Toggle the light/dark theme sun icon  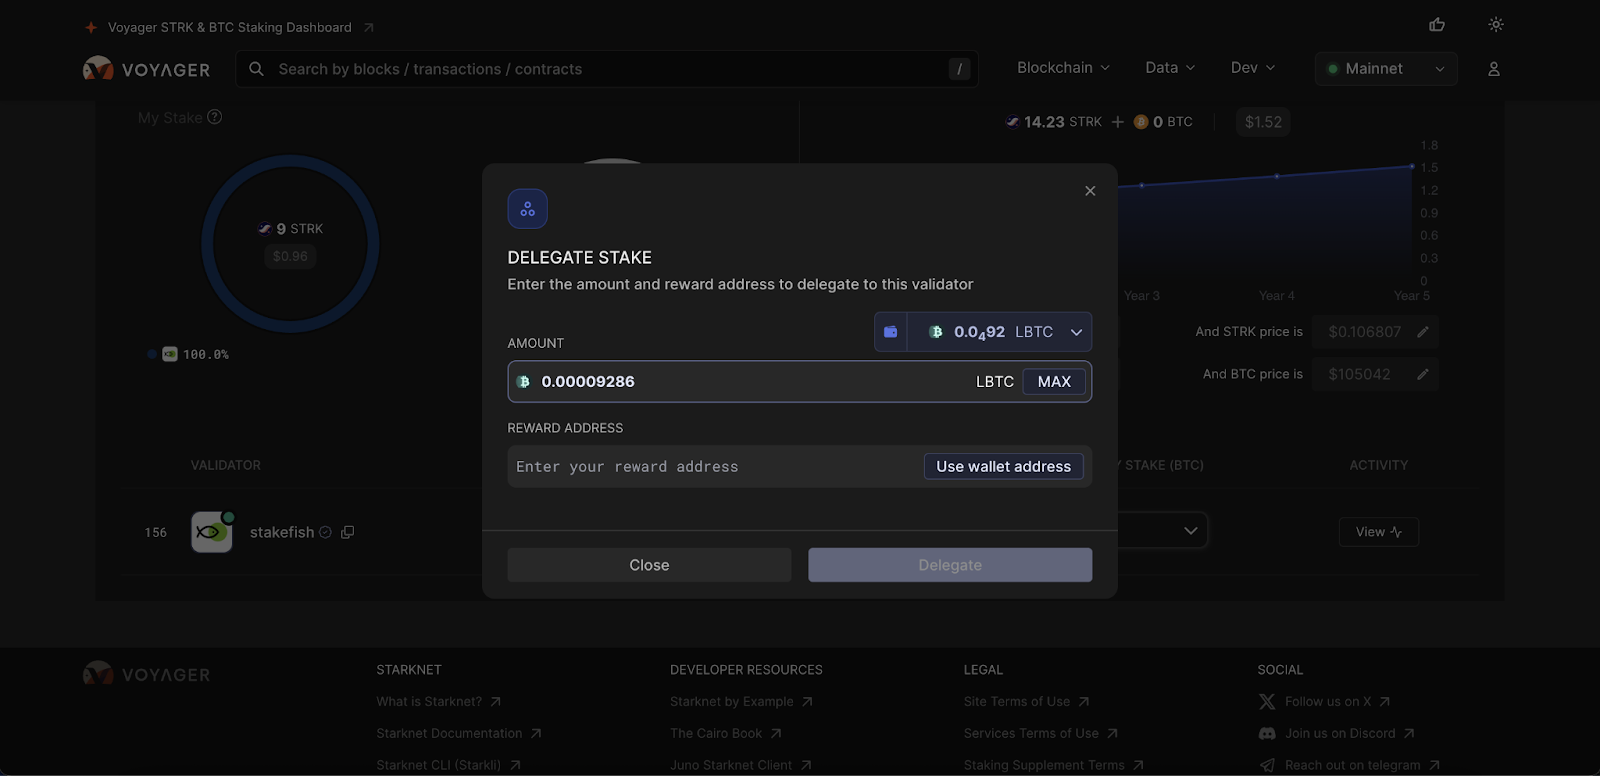pyautogui.click(x=1495, y=25)
